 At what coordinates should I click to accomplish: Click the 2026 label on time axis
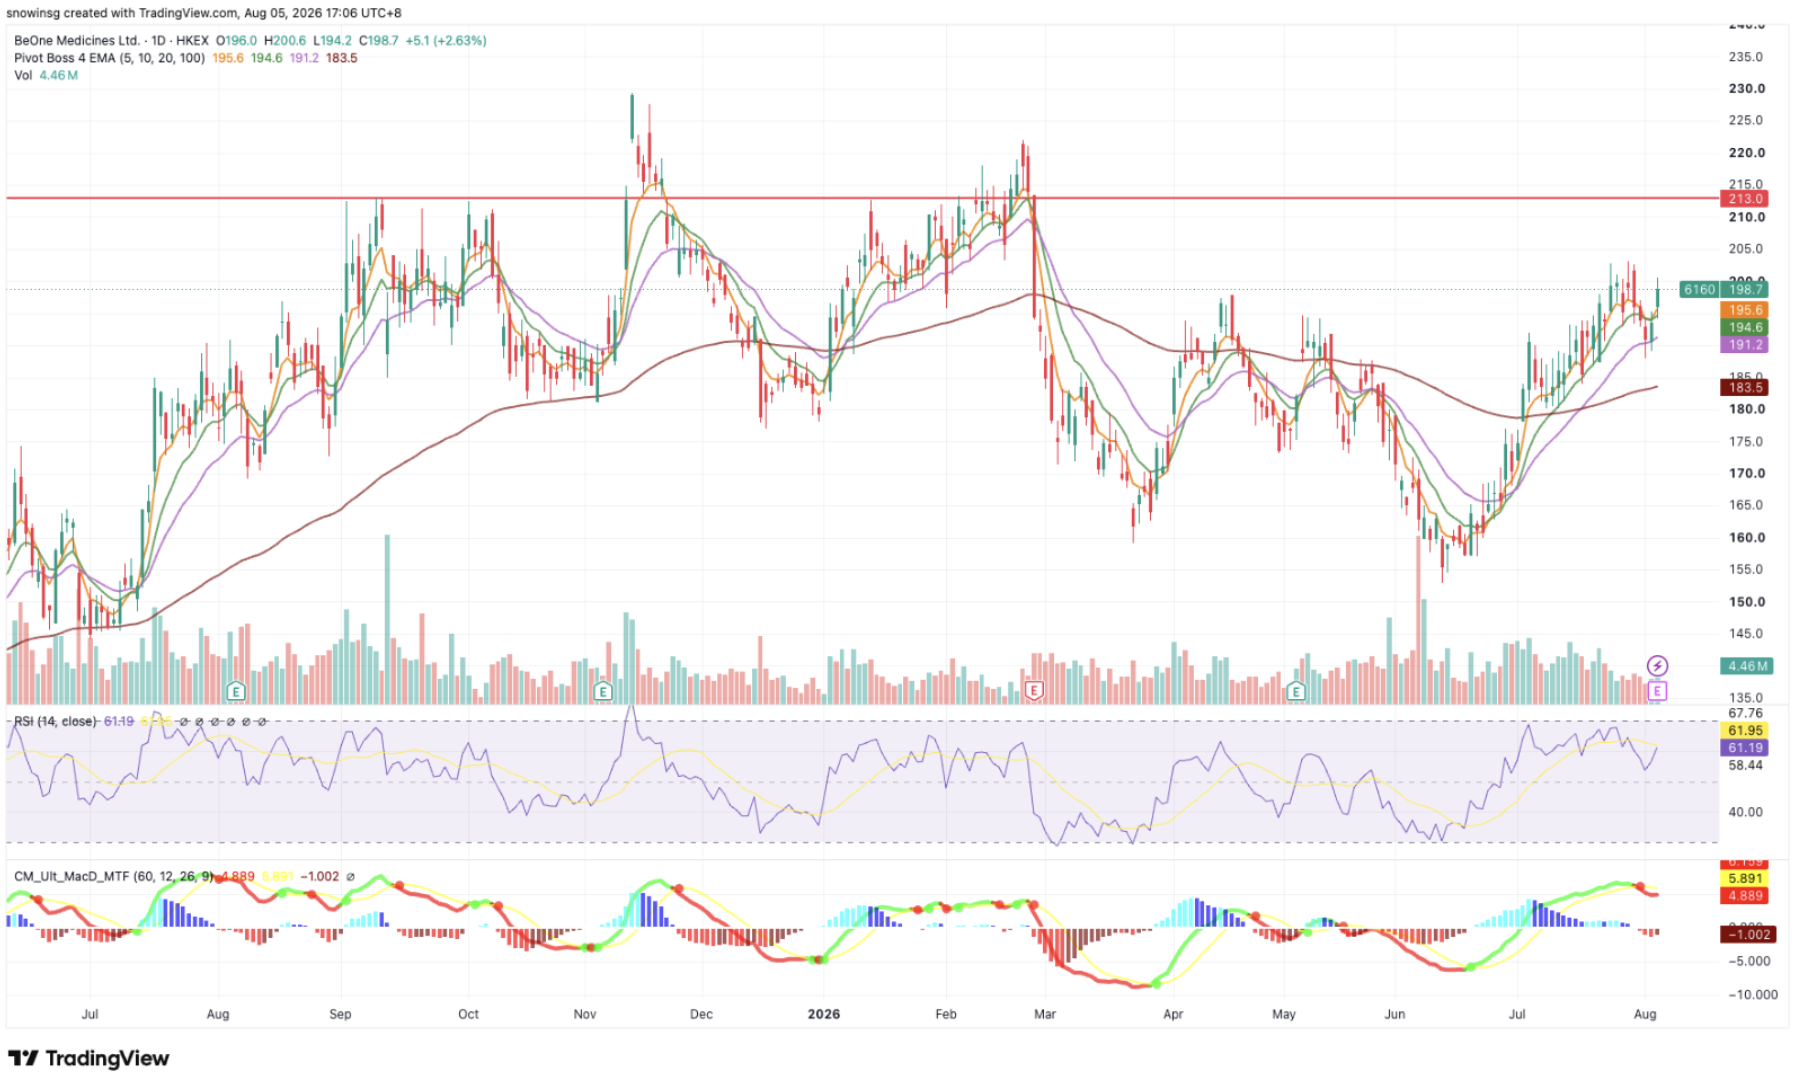[x=824, y=1014]
